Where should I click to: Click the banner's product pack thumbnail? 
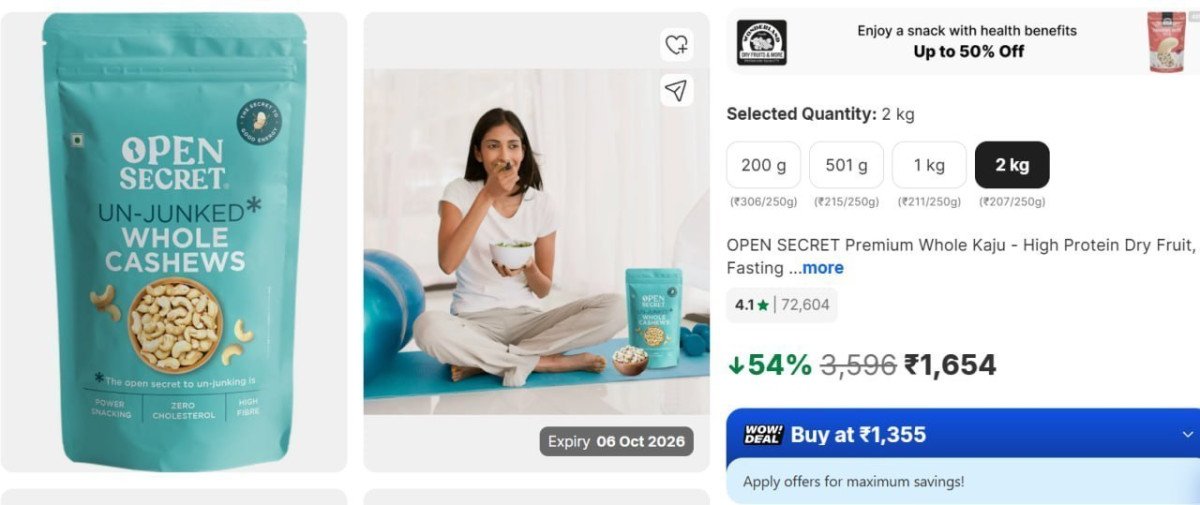point(1166,42)
